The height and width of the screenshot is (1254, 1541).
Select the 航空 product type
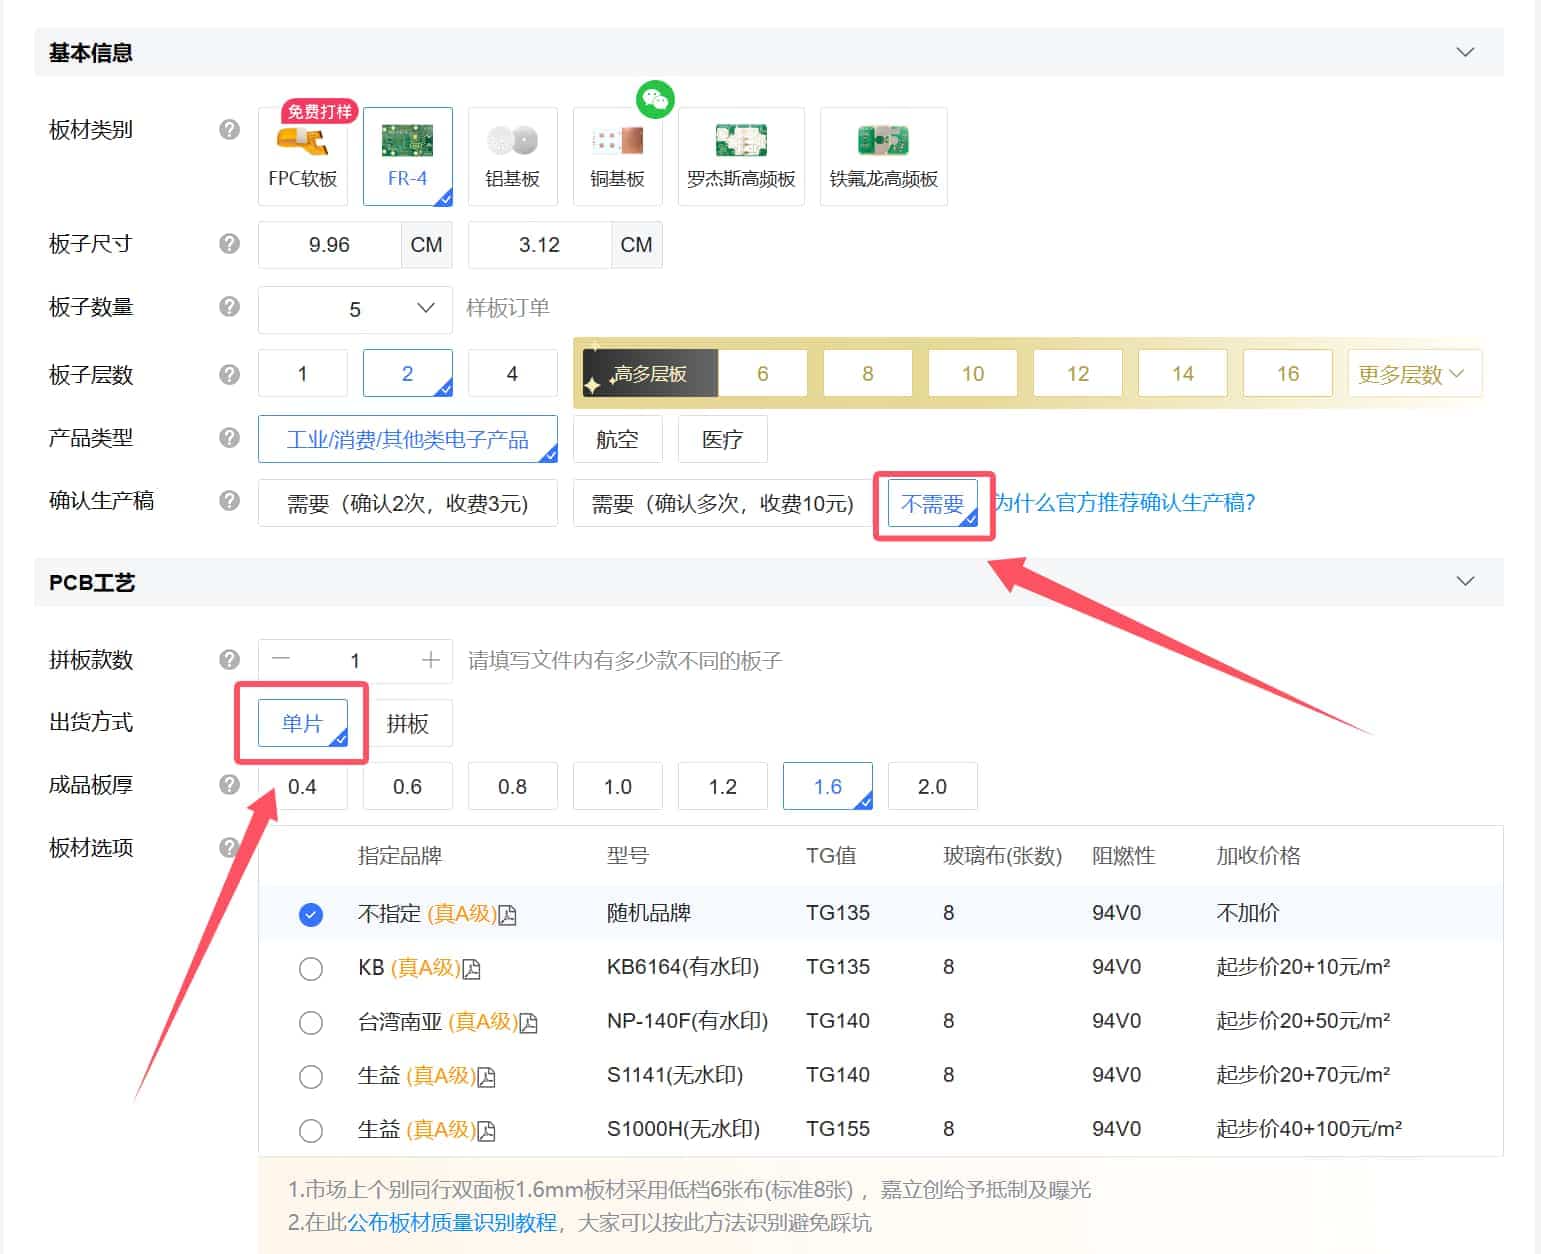coord(617,439)
